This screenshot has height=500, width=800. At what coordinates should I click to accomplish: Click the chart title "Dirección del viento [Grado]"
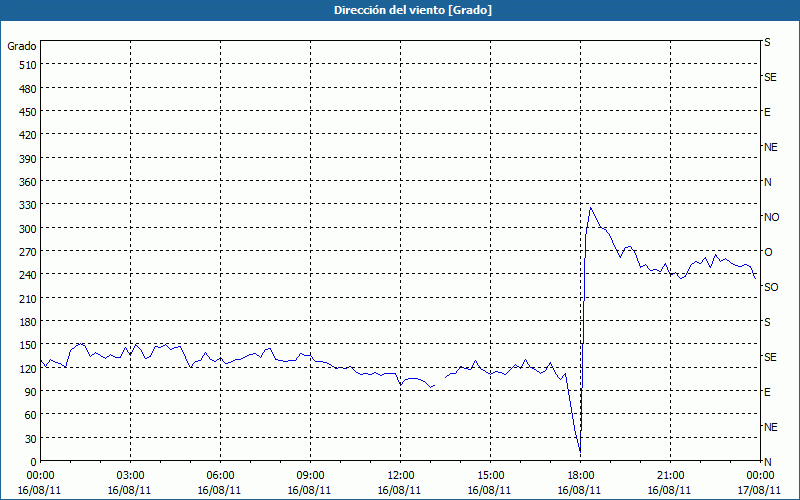tap(413, 10)
